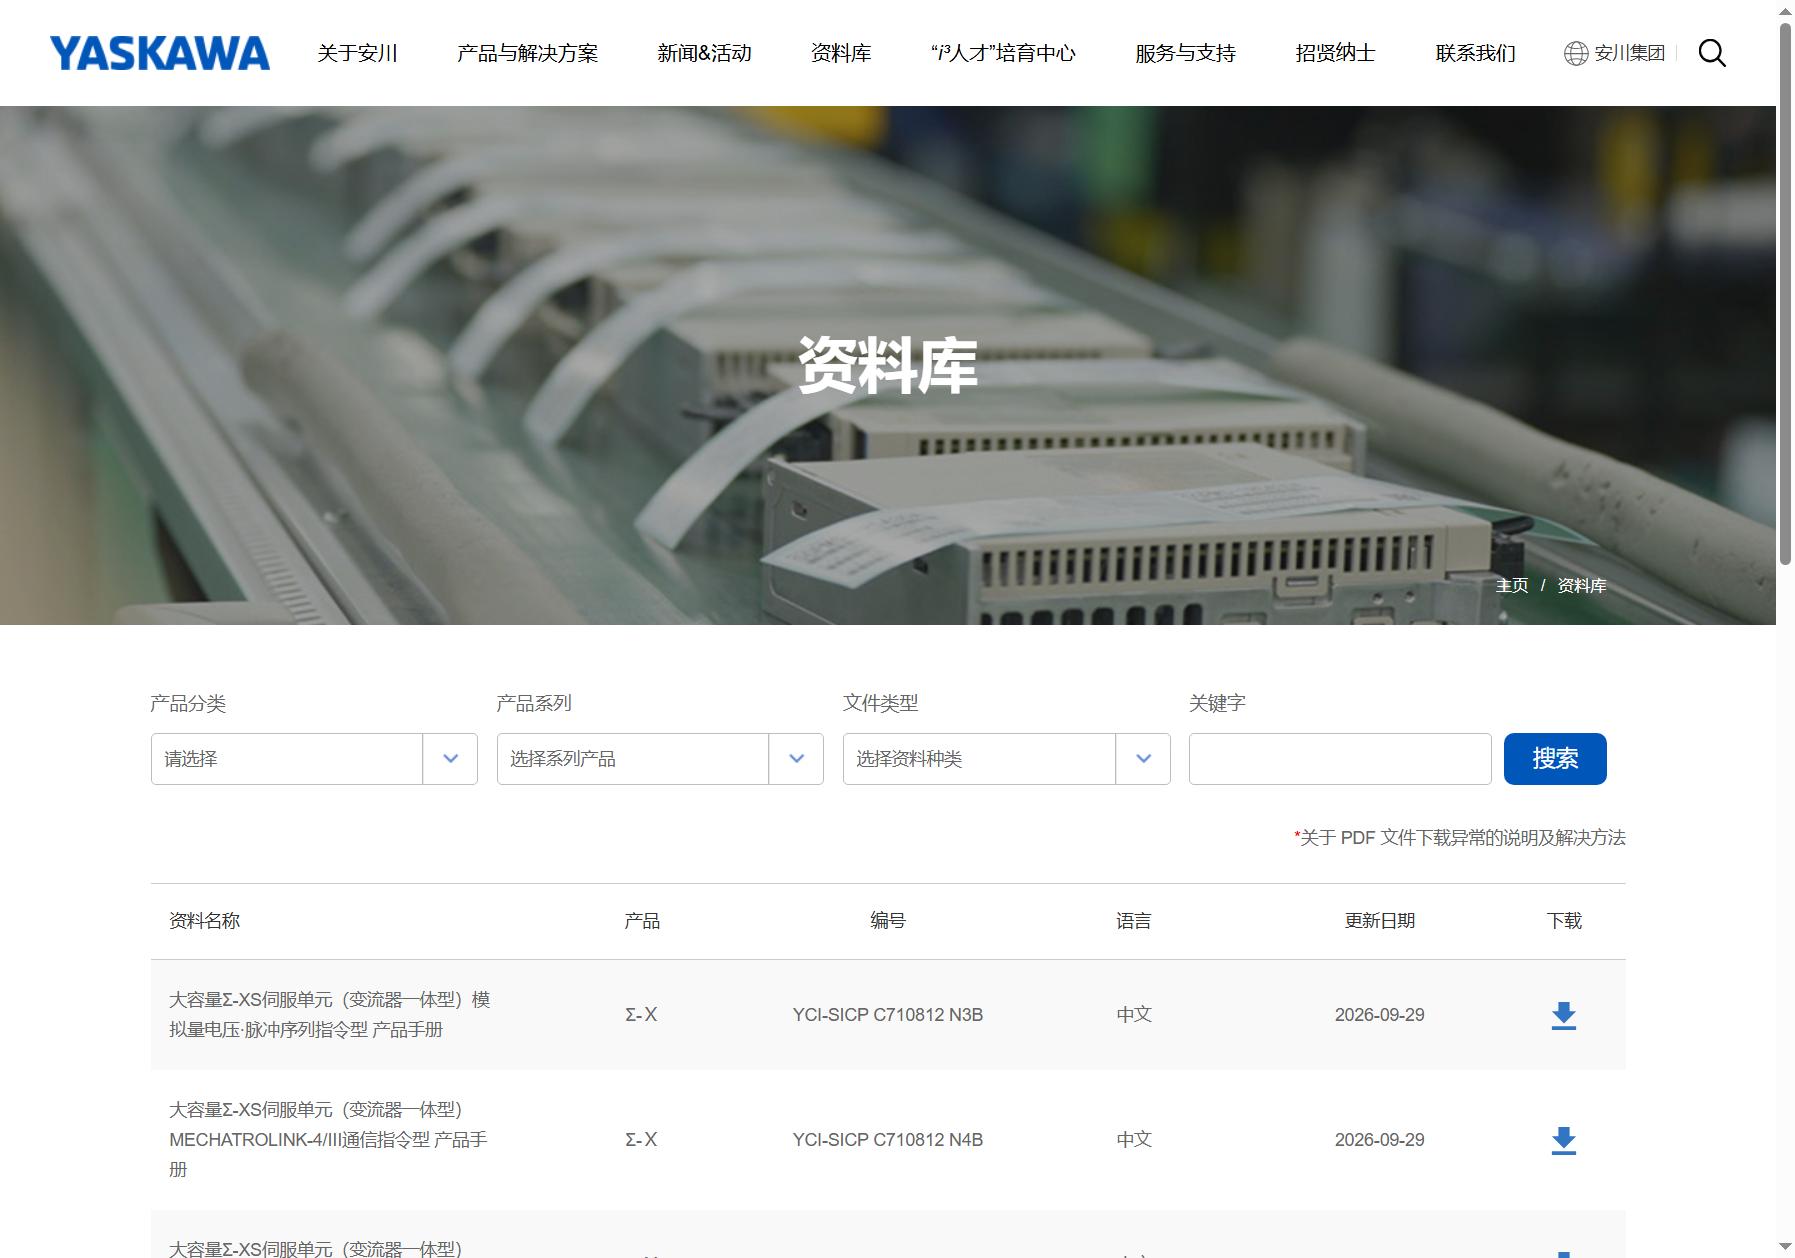The width and height of the screenshot is (1795, 1258).
Task: Click the 产品 column header
Action: coord(642,921)
